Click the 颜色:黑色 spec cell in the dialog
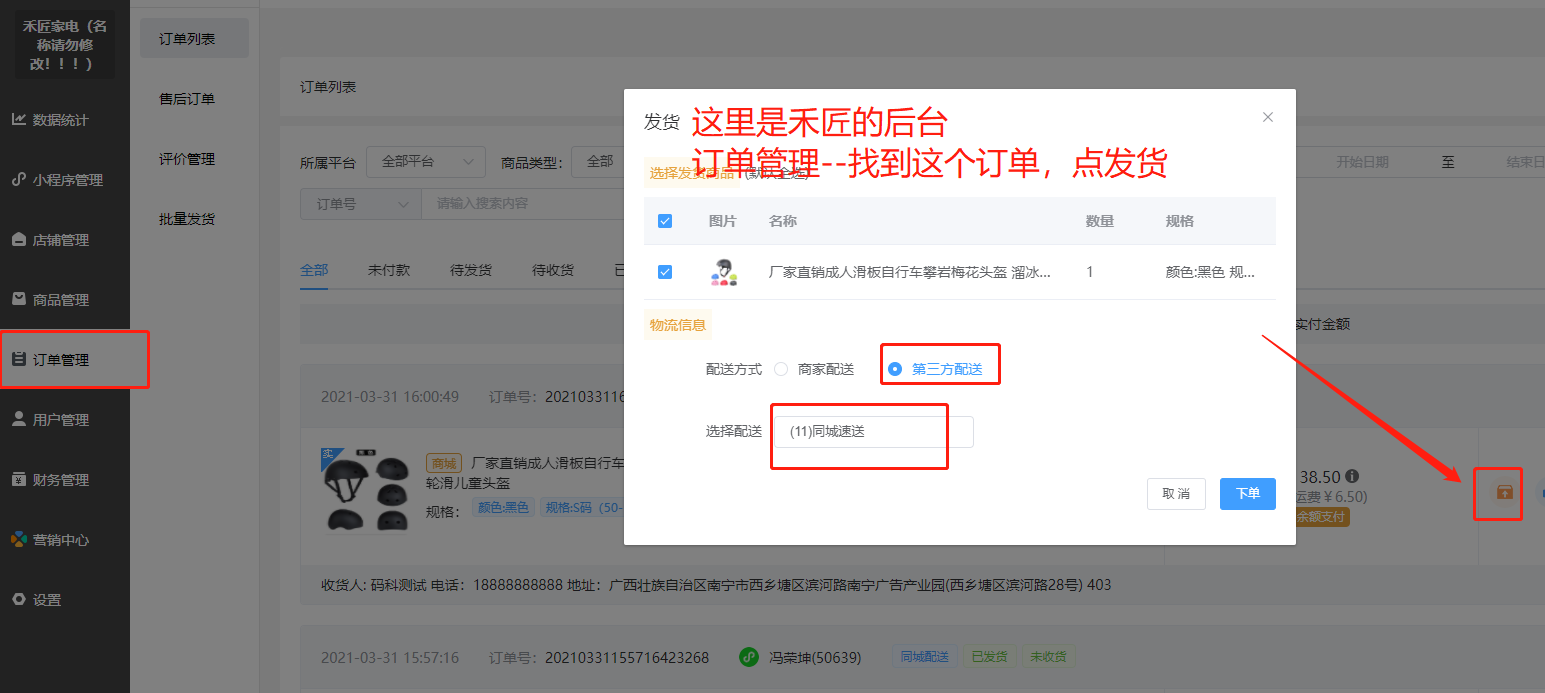Screen dimensions: 1545x693 pyautogui.click(x=1210, y=272)
